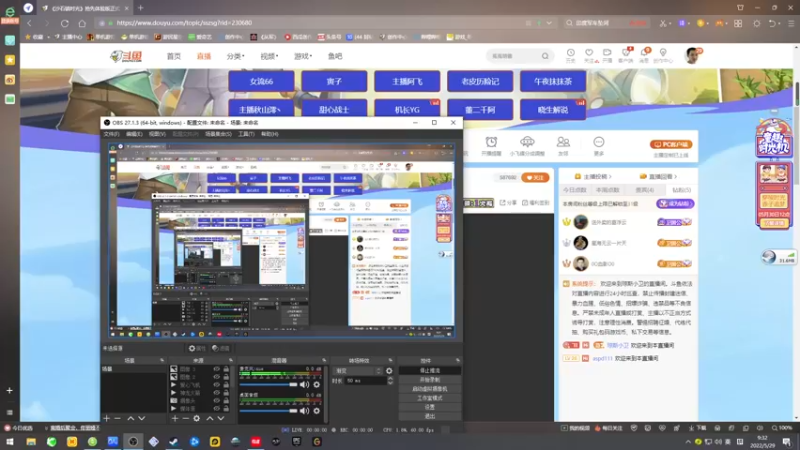Remove the selected OBS source
This screenshot has height=450, width=800.
click(x=186, y=418)
